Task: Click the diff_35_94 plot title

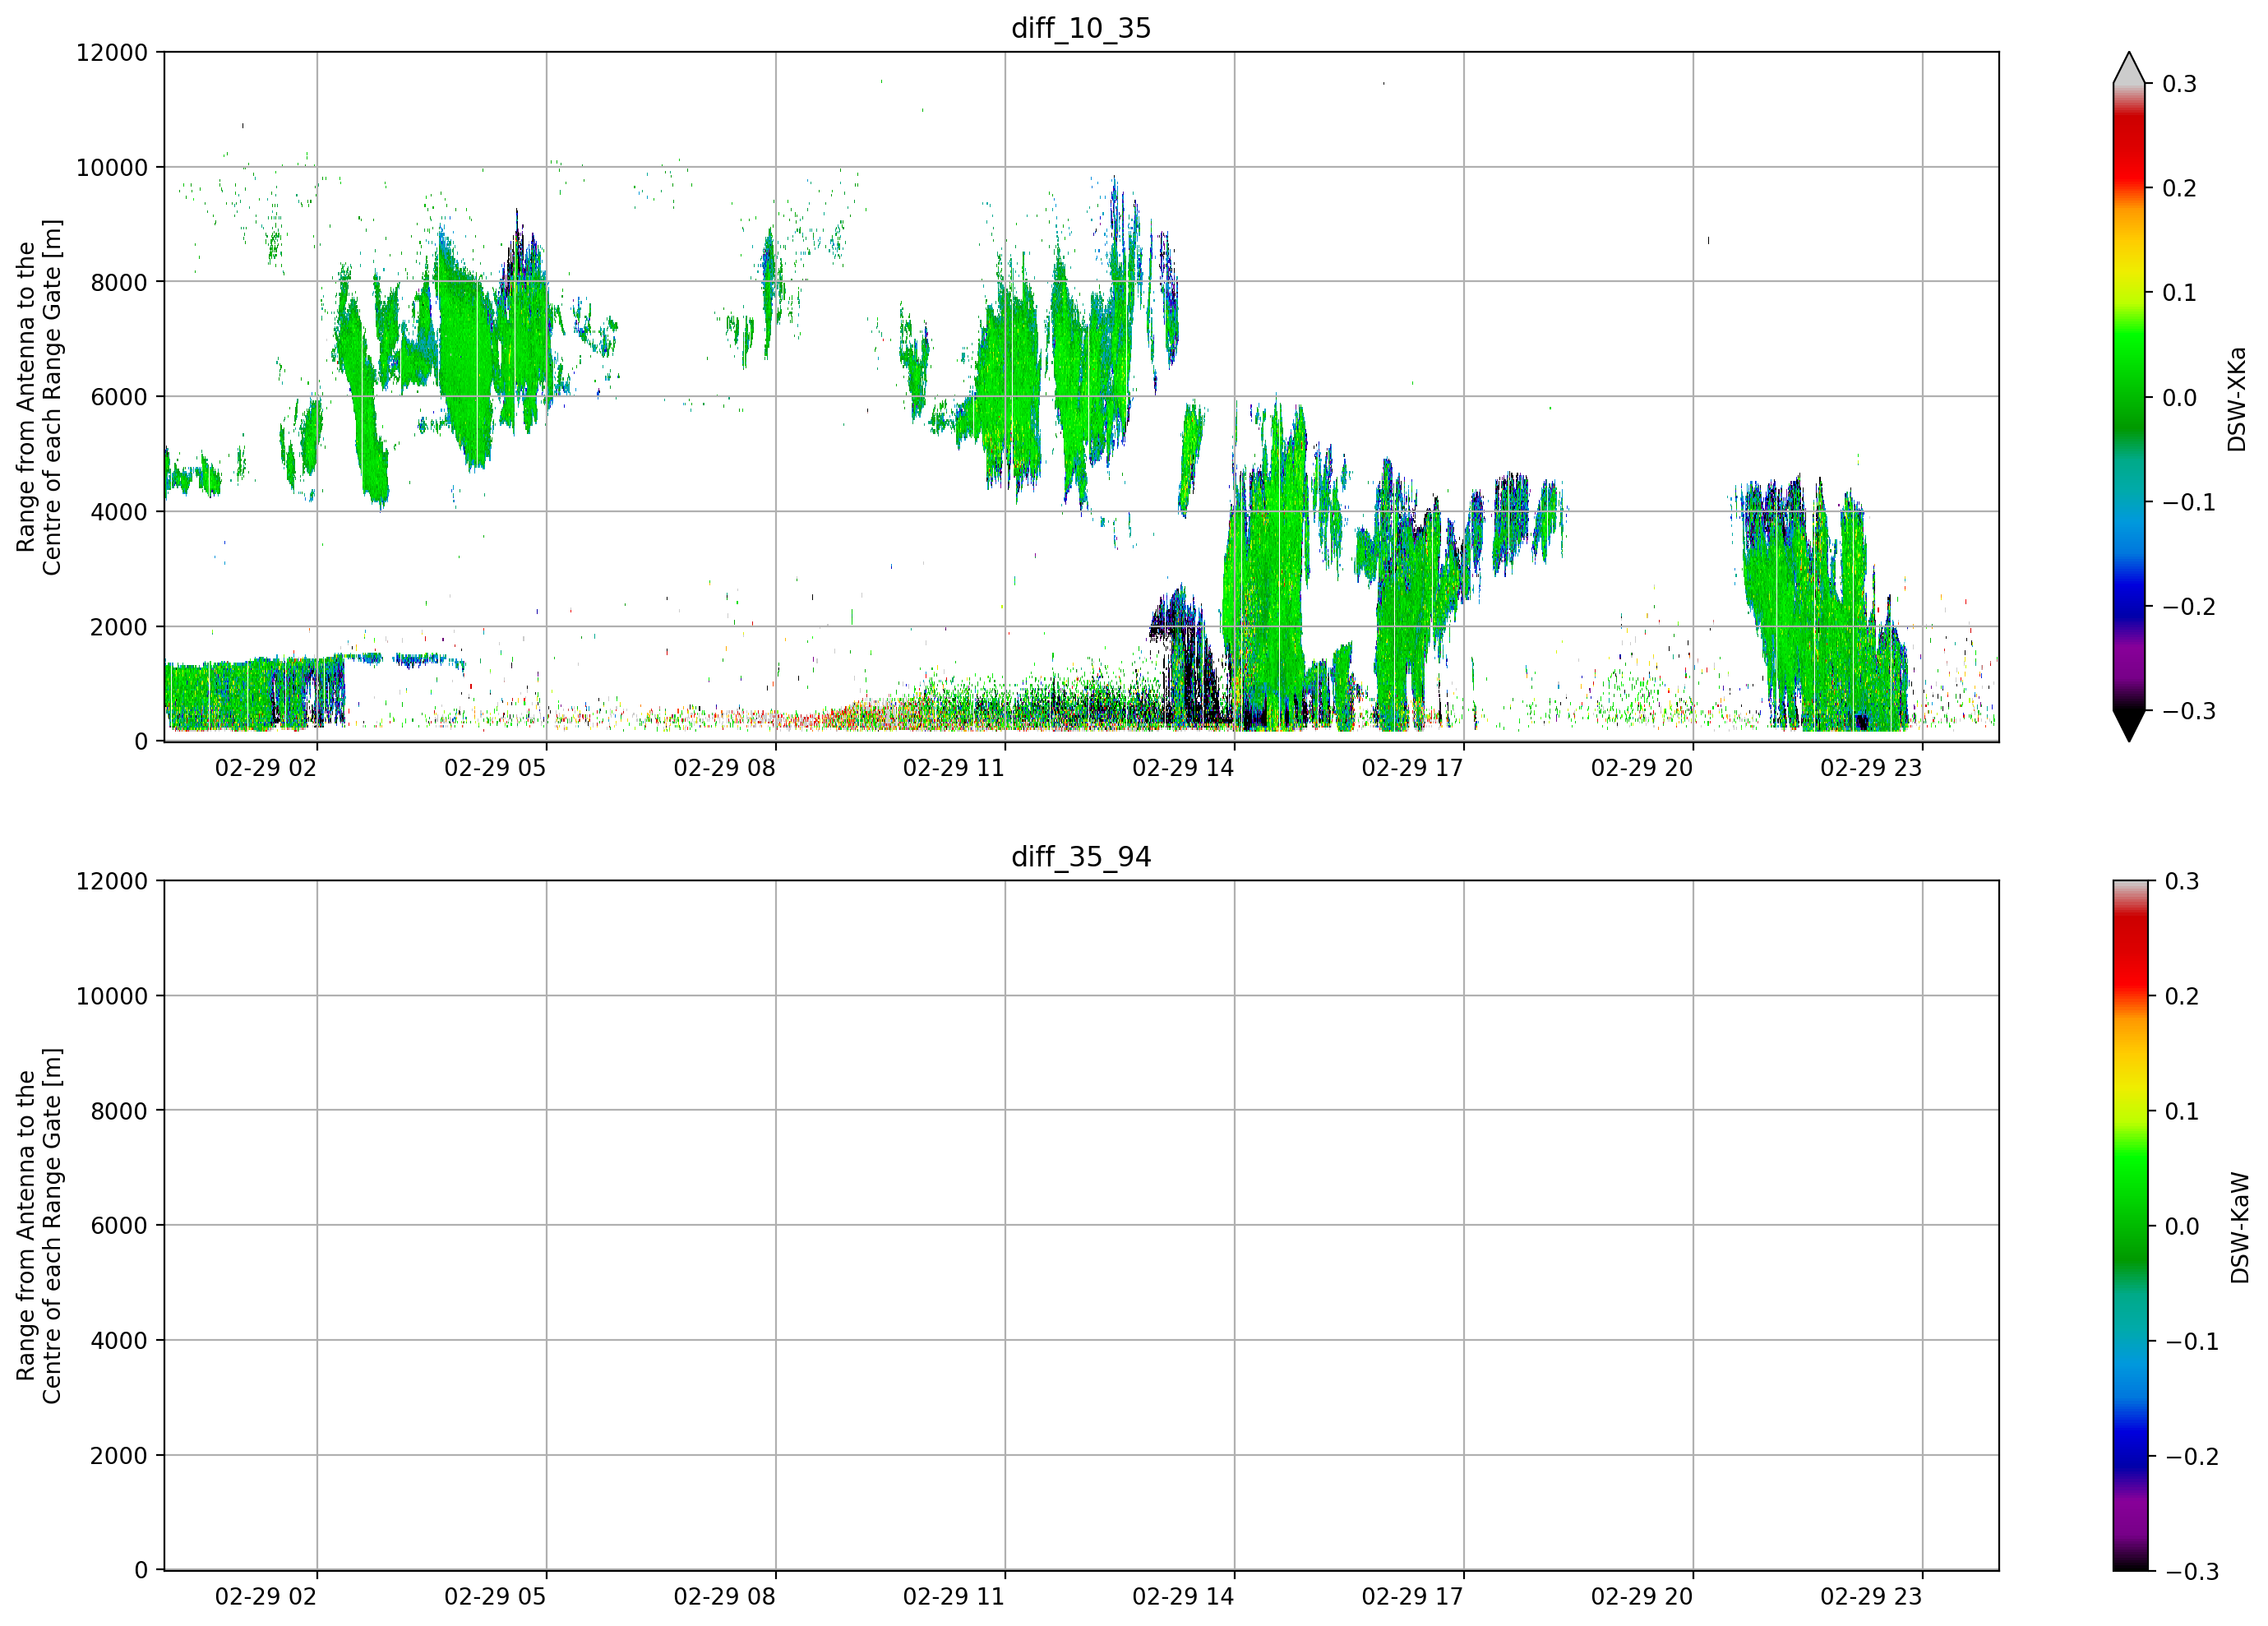Action: [x=1081, y=857]
